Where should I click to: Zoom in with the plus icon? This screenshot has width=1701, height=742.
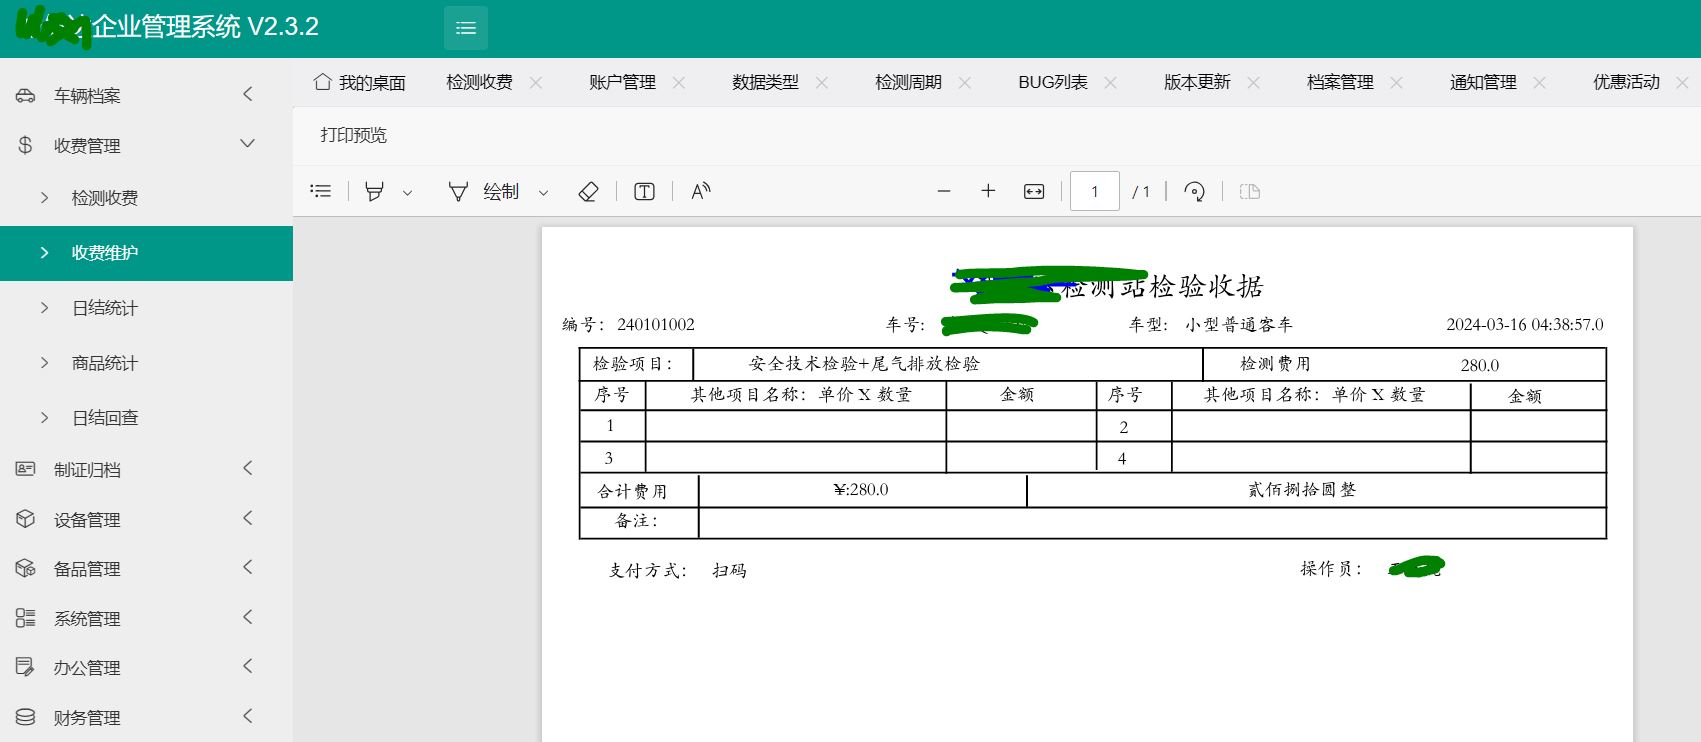pos(988,191)
